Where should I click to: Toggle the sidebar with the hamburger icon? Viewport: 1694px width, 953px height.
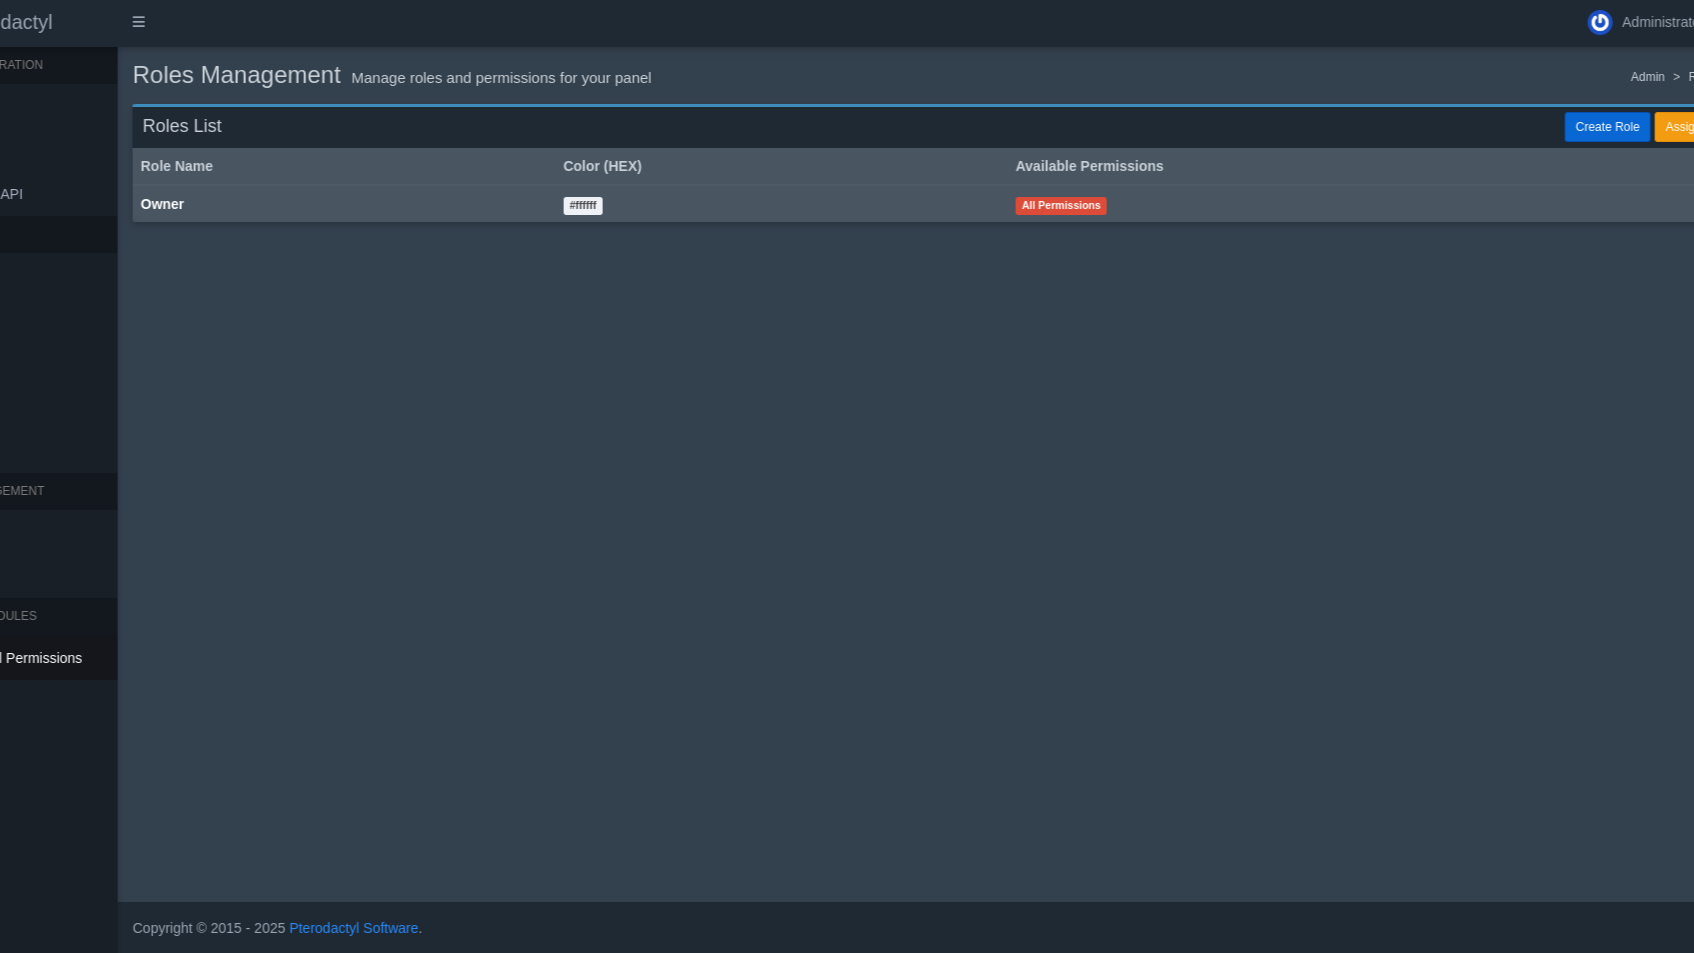[x=139, y=22]
